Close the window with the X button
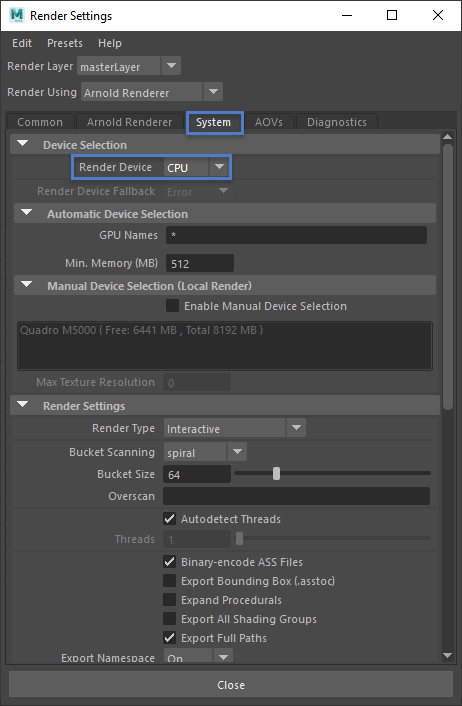 [x=438, y=15]
